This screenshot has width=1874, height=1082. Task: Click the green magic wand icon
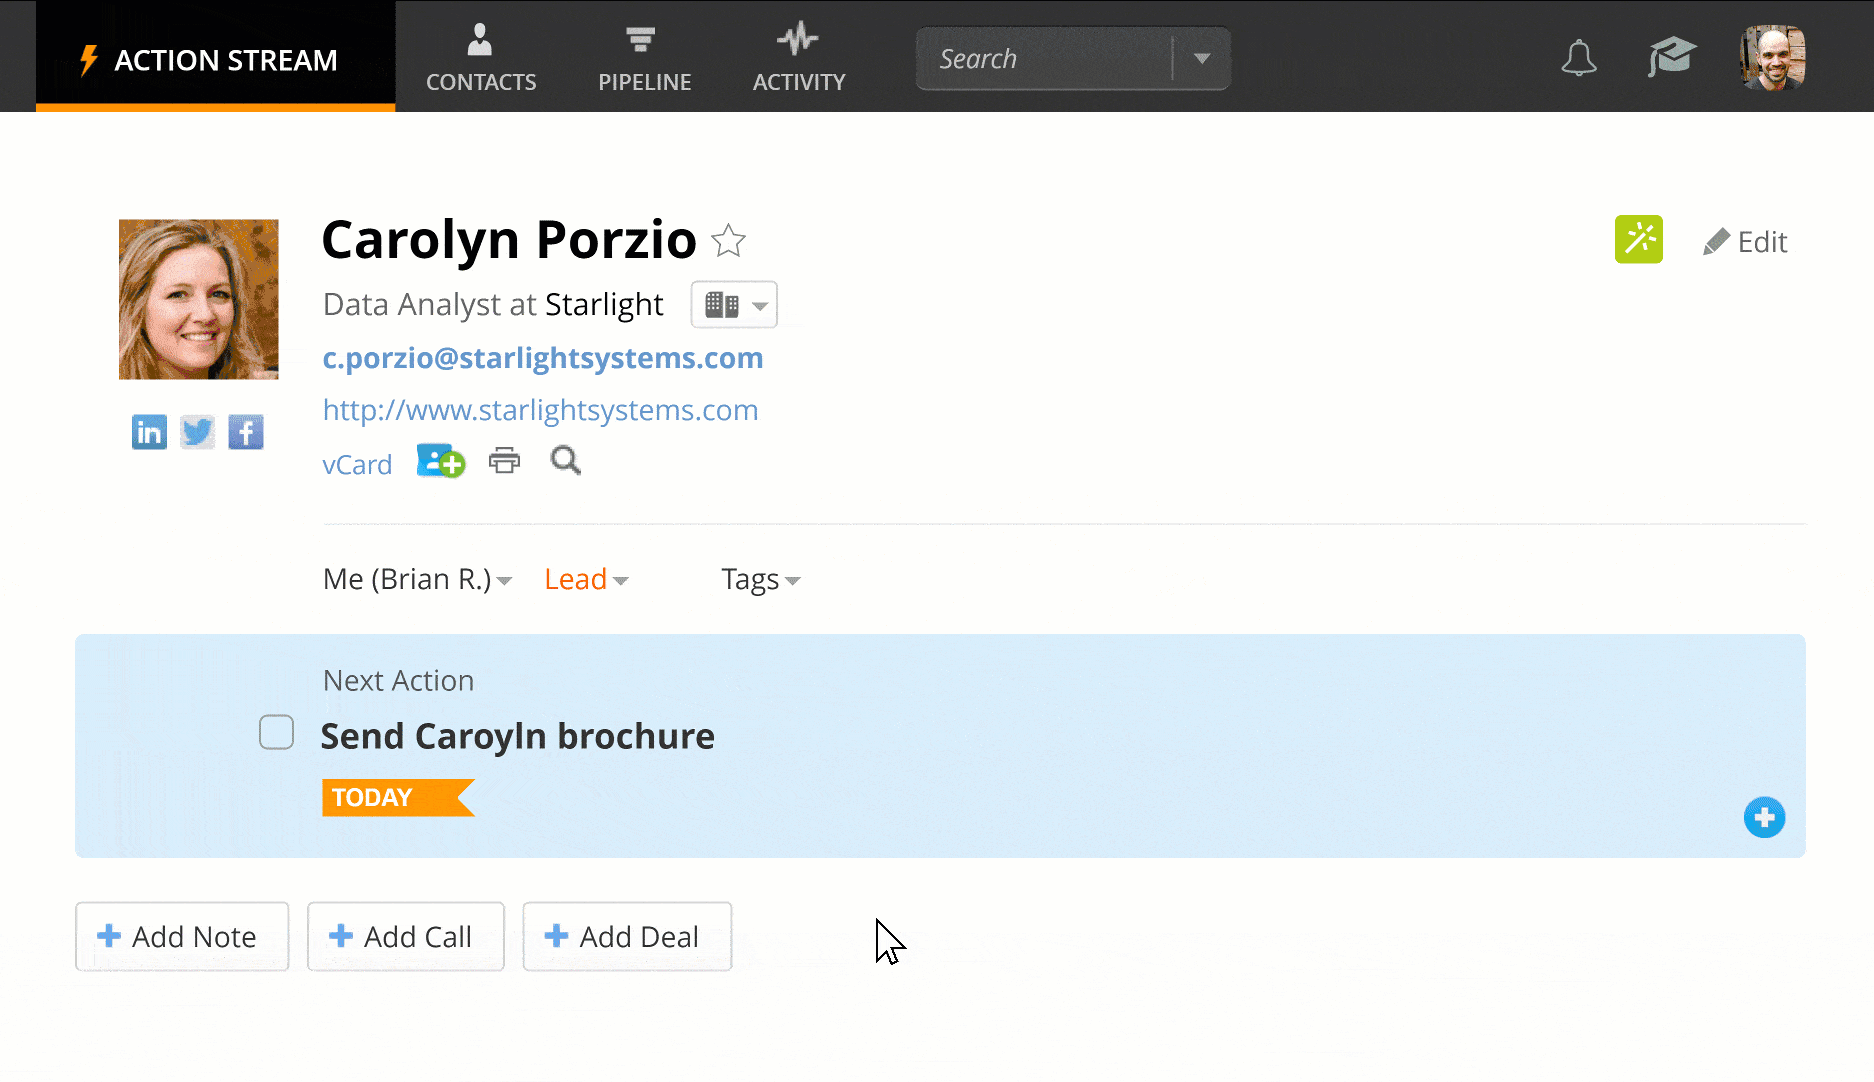click(x=1638, y=240)
